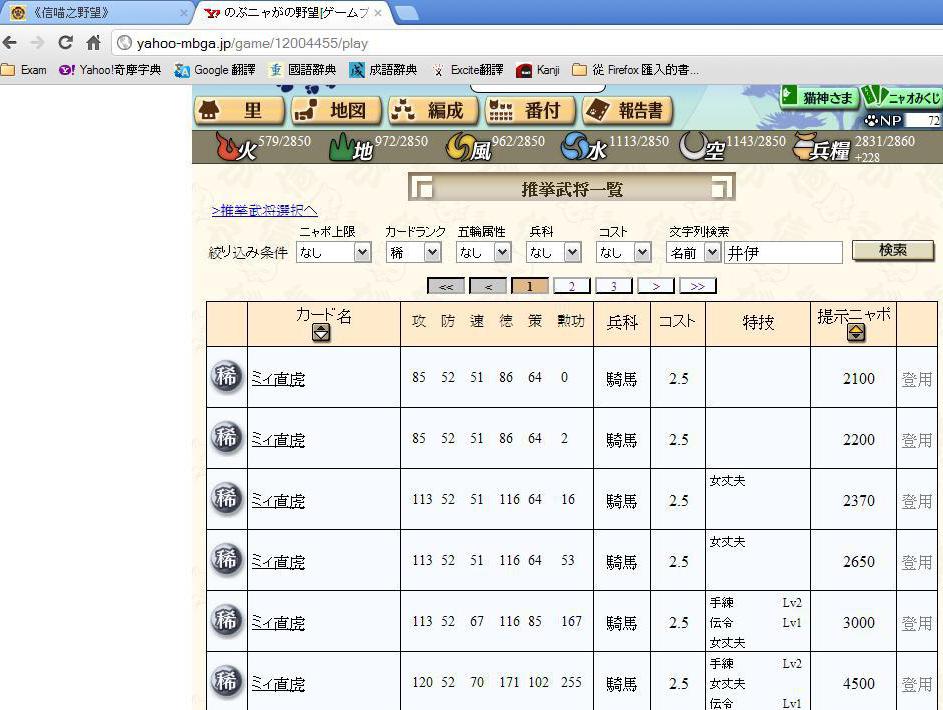
Task: Open ミイ直虎 card priced 4500
Action: [278, 684]
